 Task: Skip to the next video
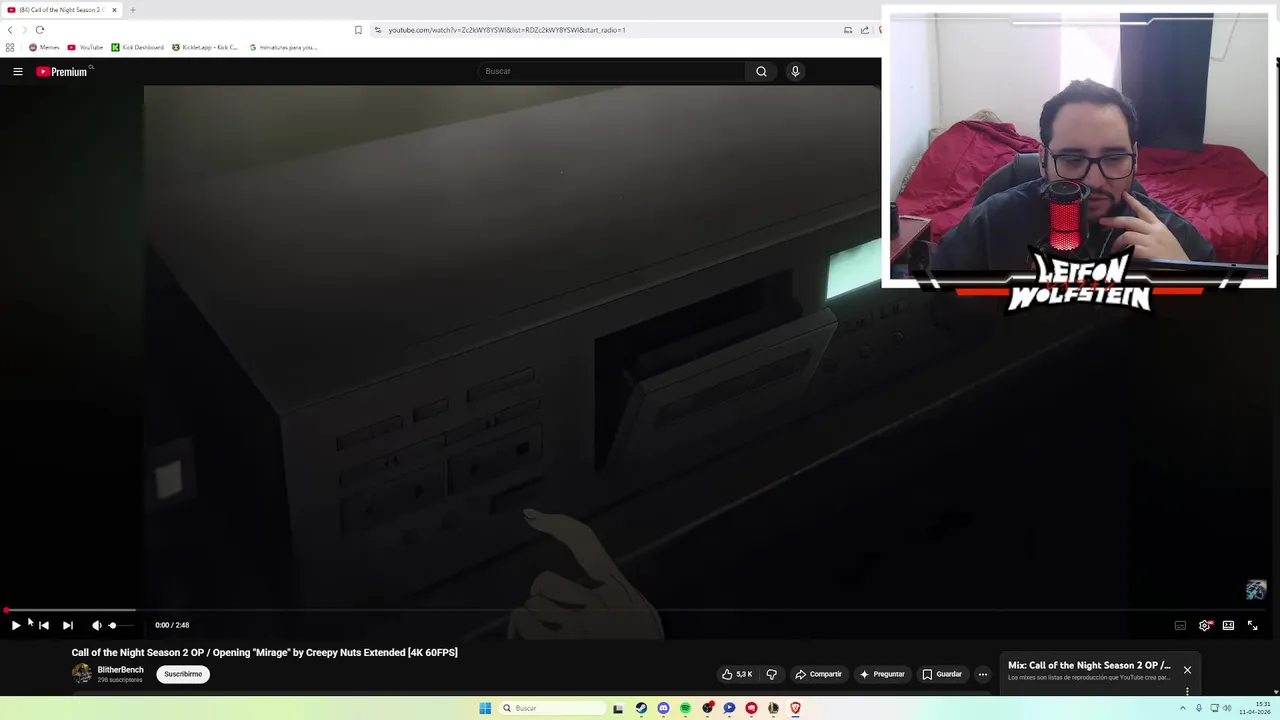point(68,625)
